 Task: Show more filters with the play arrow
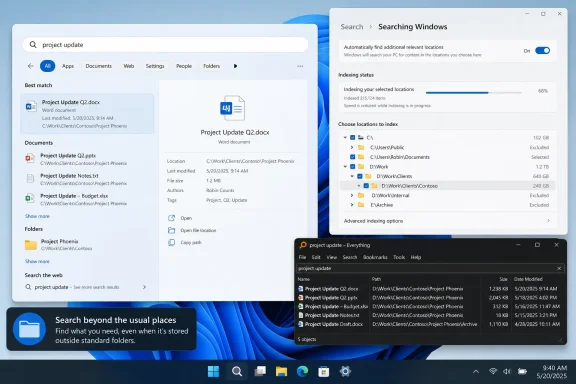pyautogui.click(x=235, y=66)
